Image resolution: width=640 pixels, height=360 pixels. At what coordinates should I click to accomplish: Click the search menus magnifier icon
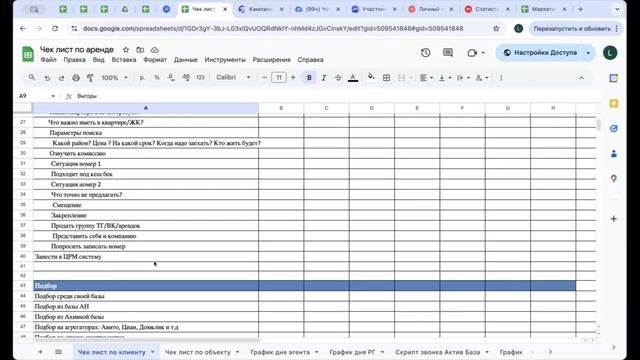(32, 78)
